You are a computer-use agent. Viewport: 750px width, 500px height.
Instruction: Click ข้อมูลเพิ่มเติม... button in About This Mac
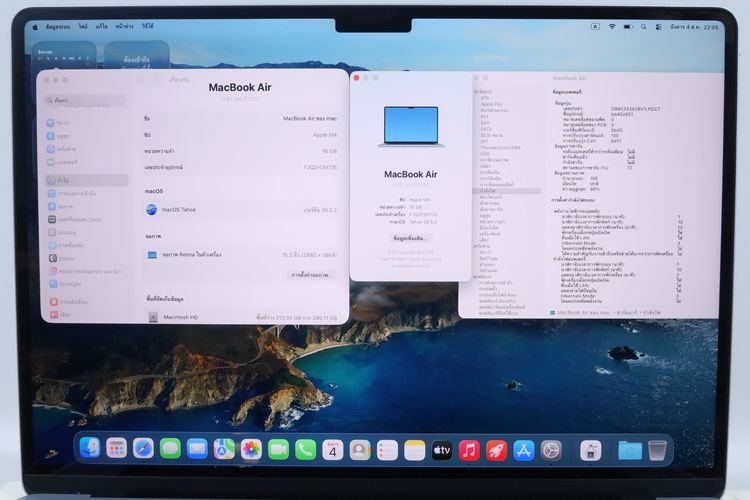click(409, 238)
